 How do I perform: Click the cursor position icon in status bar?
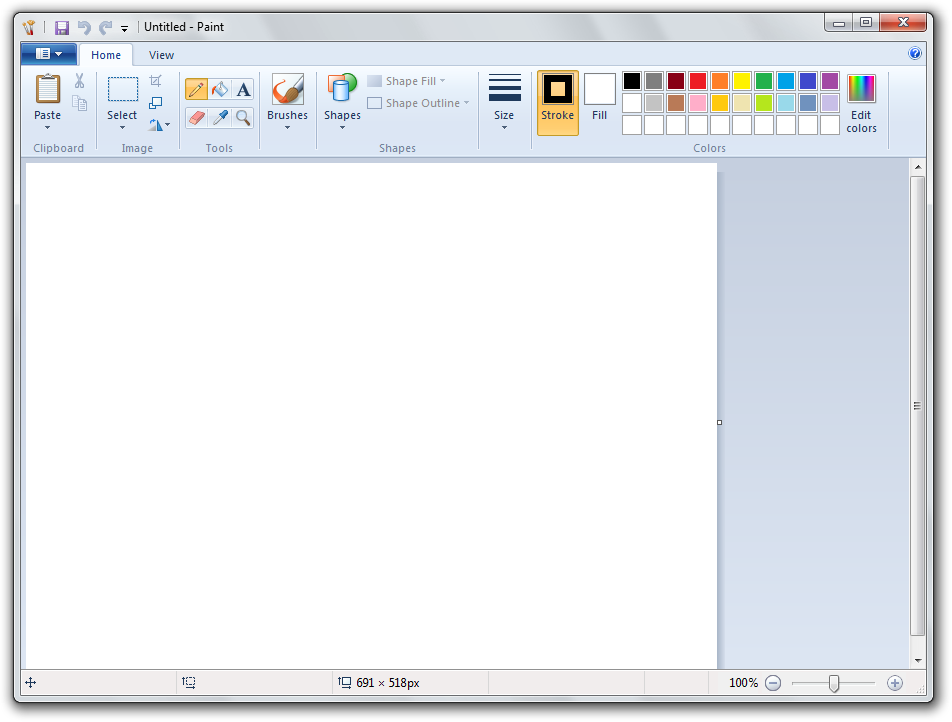tap(30, 683)
